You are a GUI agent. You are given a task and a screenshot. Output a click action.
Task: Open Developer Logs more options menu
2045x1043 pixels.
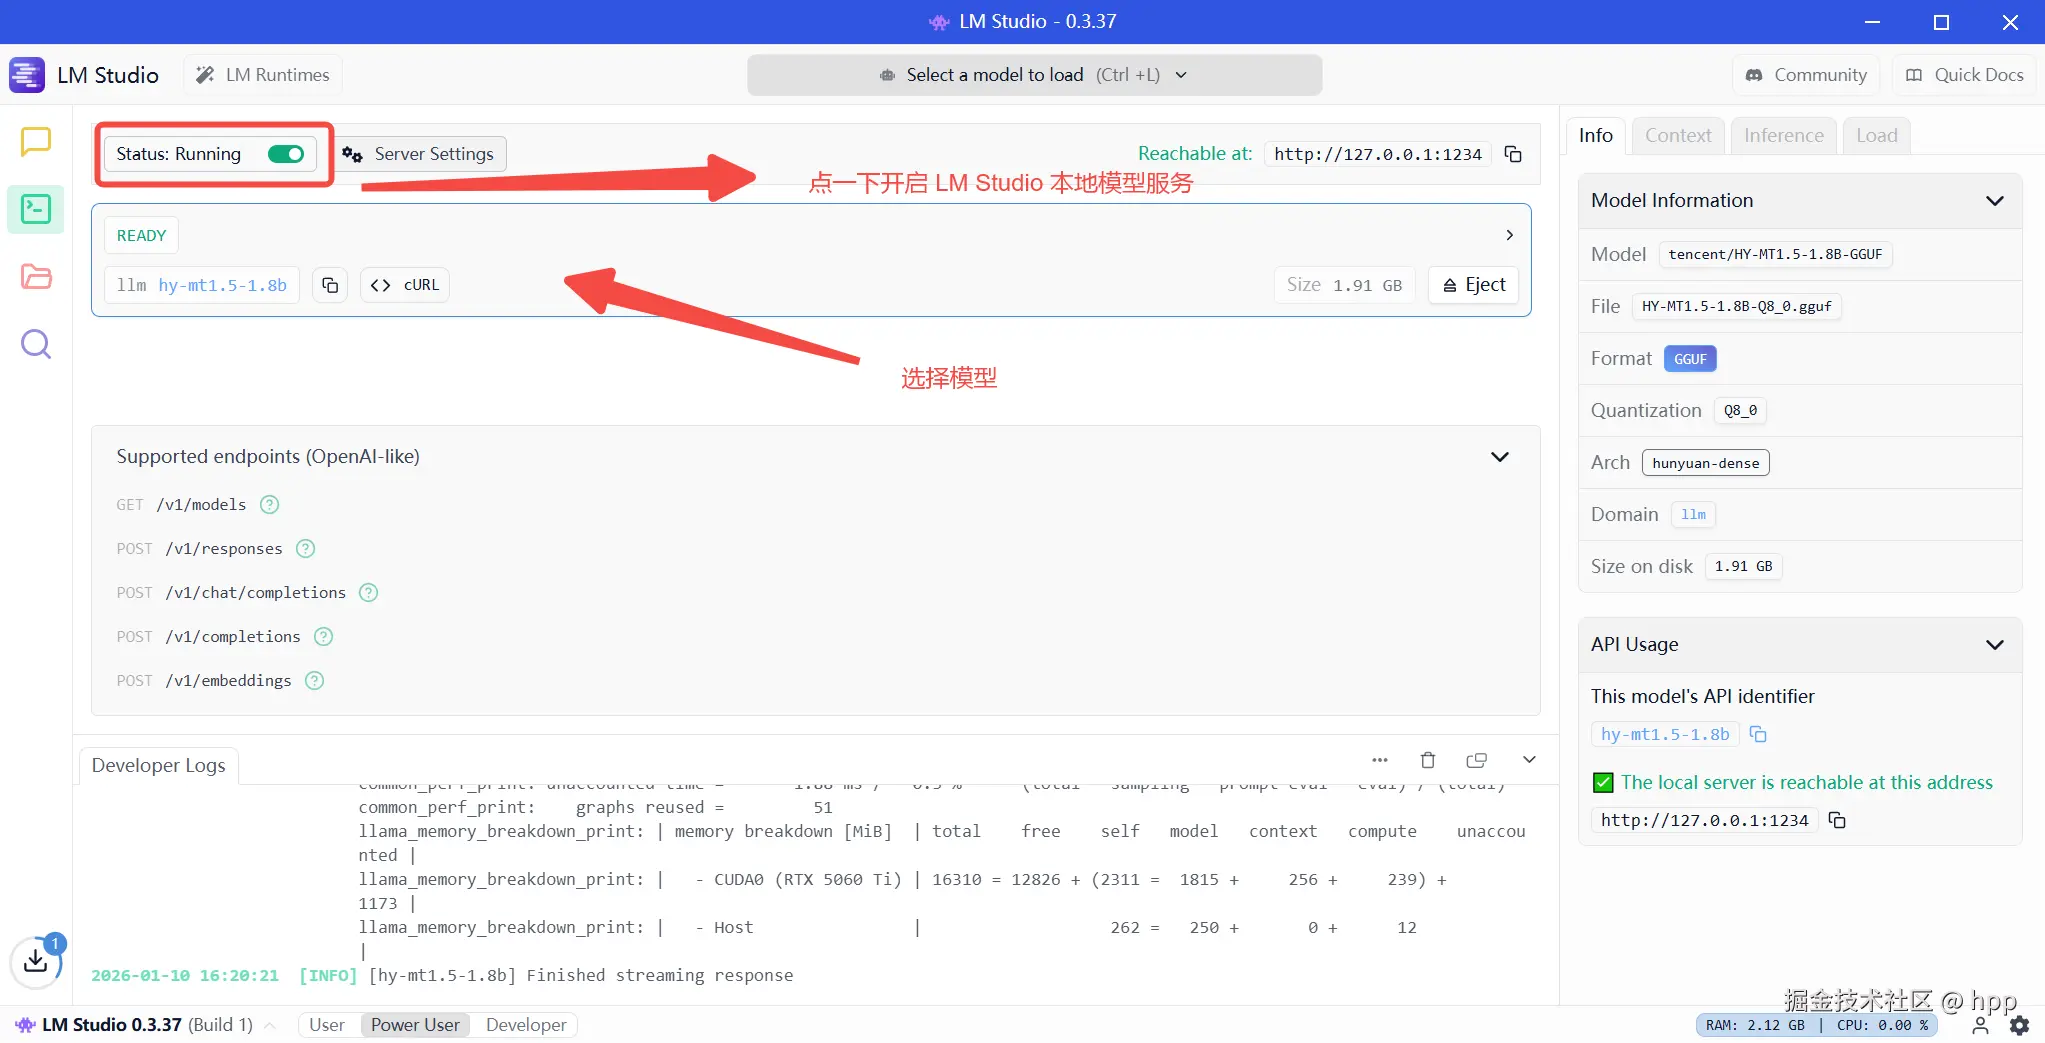pyautogui.click(x=1380, y=760)
